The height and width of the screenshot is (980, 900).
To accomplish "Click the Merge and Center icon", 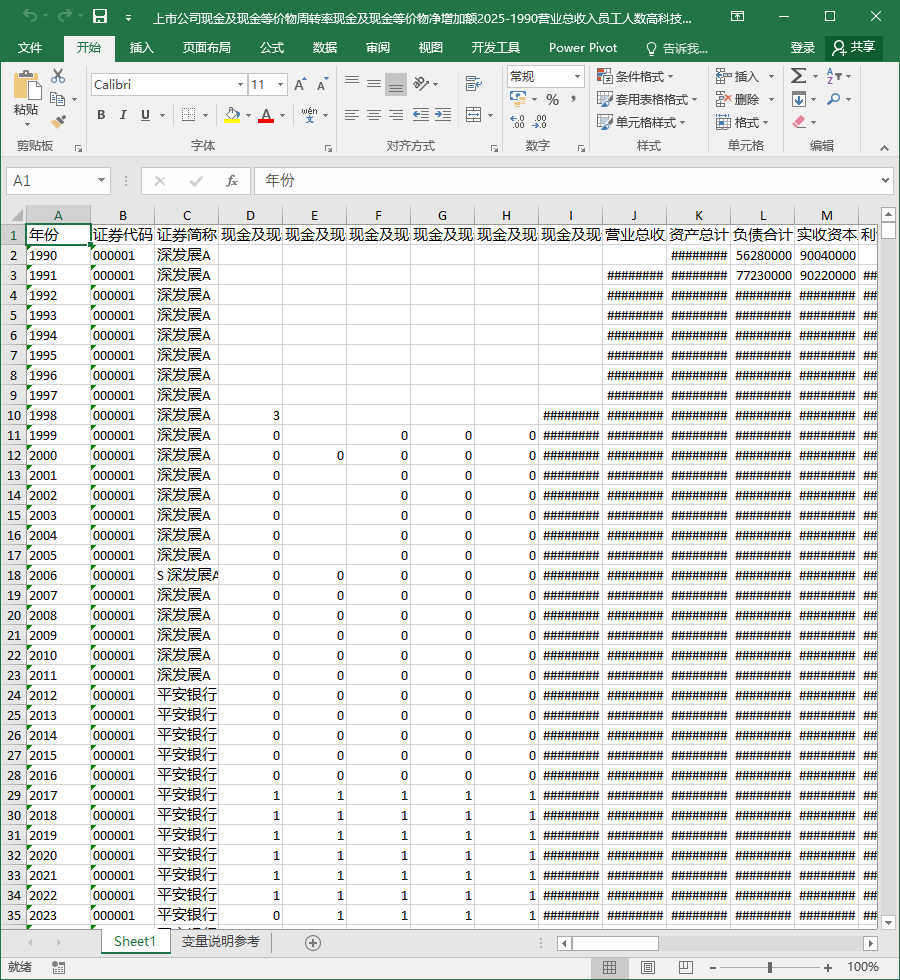I will 474,115.
